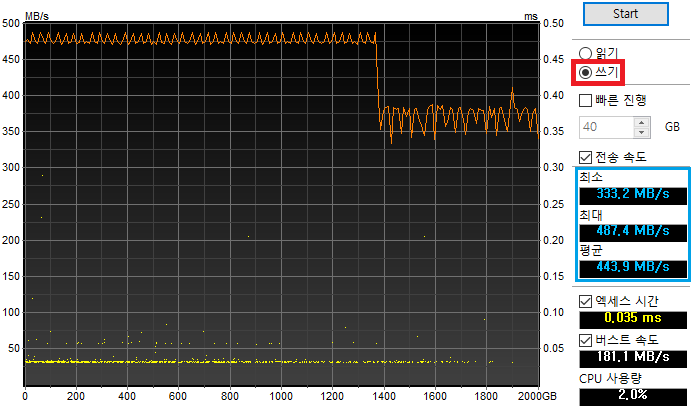Click the GB unit label beside size field
694x414 pixels.
(x=672, y=127)
